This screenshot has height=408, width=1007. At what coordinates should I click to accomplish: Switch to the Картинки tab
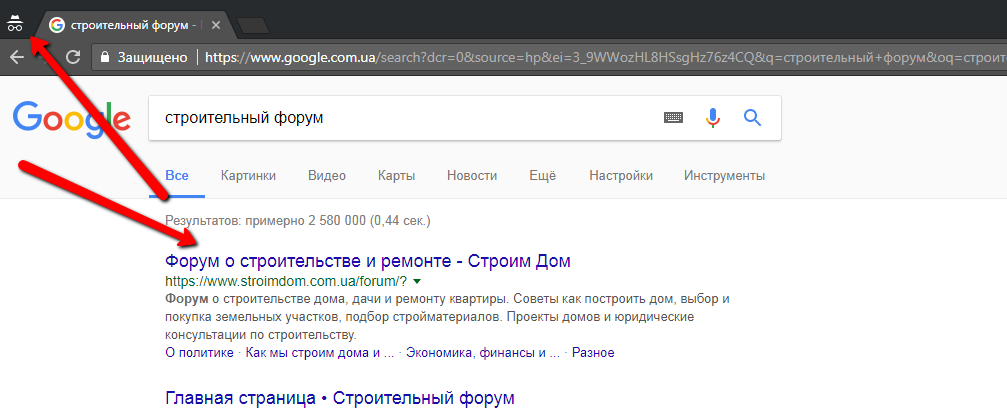click(x=248, y=175)
